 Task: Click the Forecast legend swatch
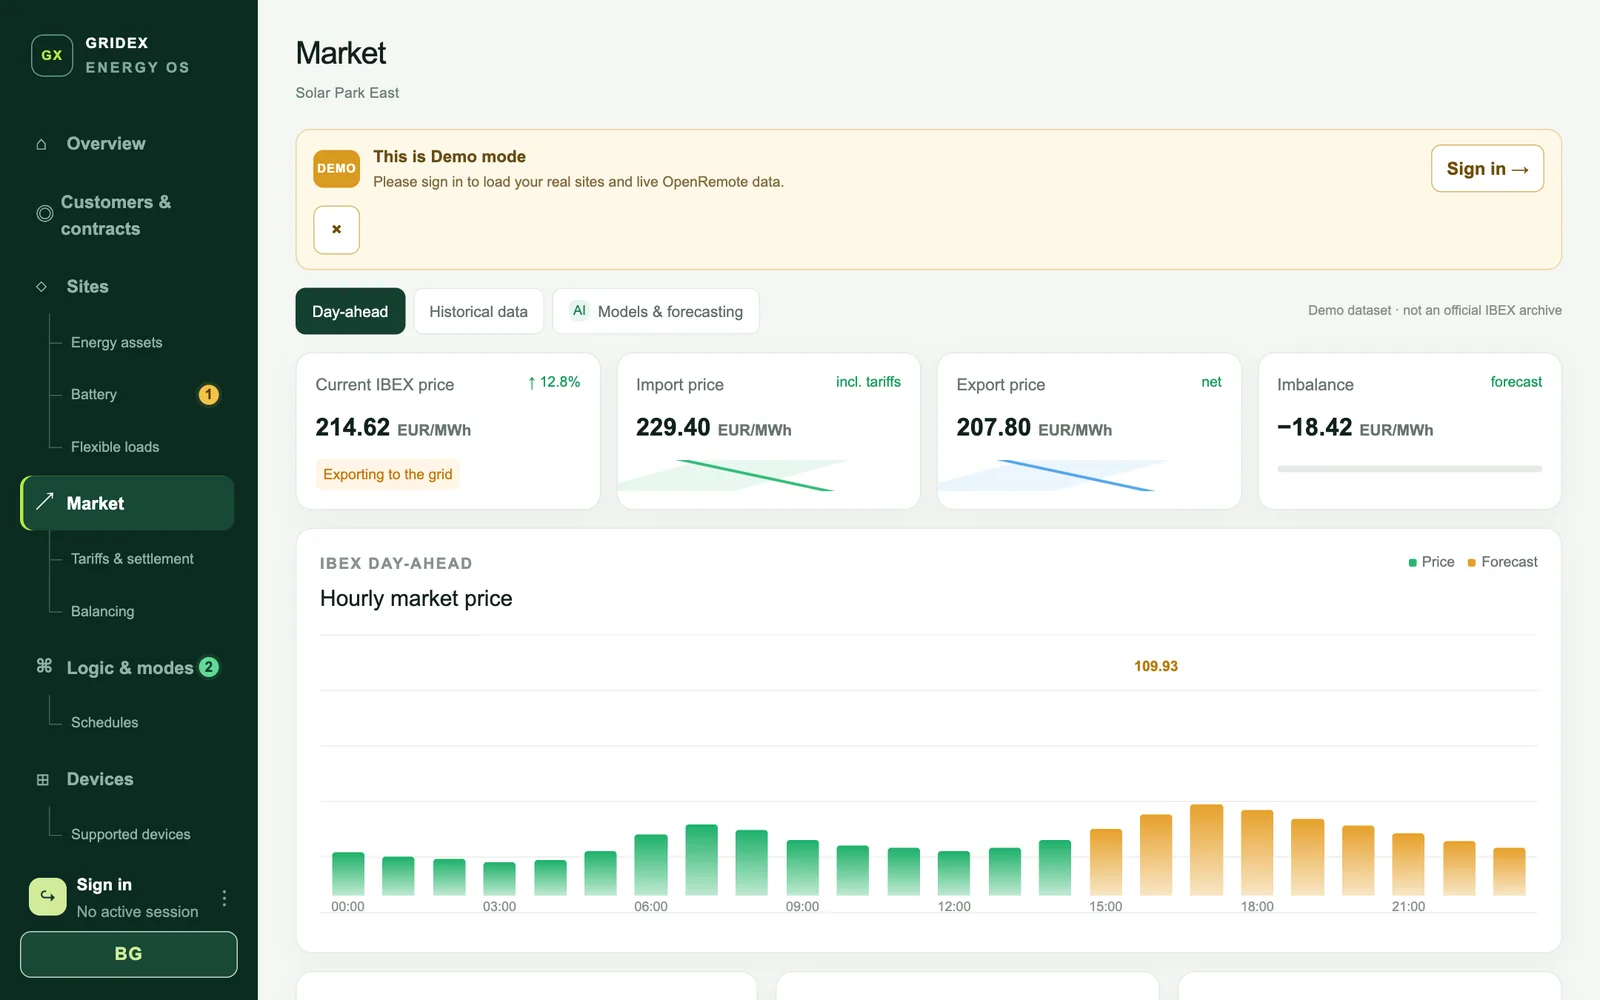click(x=1472, y=563)
